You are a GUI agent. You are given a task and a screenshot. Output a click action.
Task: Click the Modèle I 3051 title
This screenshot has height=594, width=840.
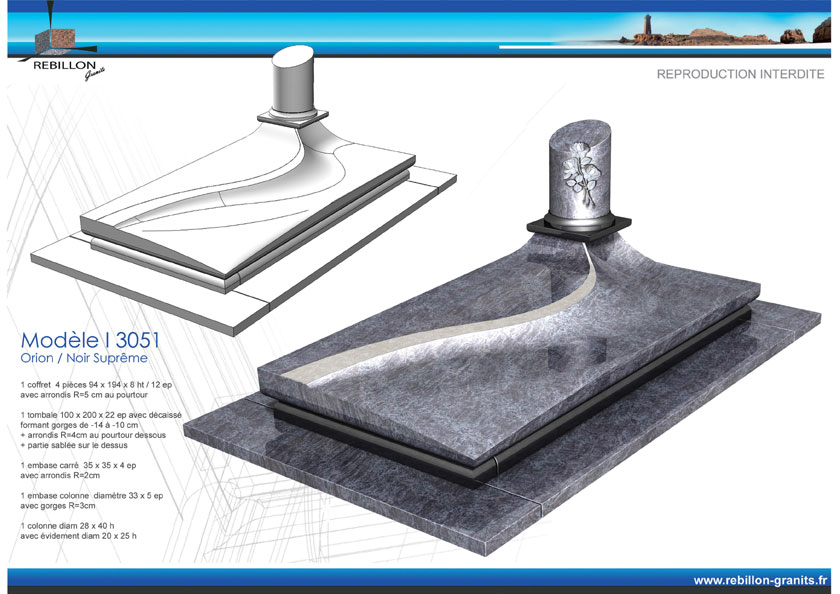click(90, 340)
